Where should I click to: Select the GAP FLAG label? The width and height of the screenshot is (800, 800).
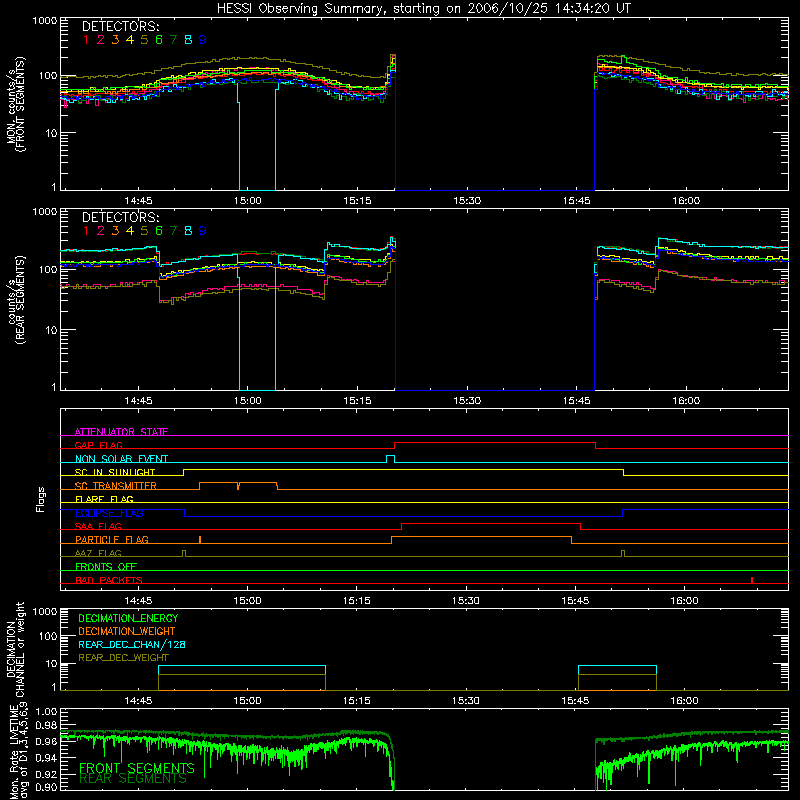98,445
